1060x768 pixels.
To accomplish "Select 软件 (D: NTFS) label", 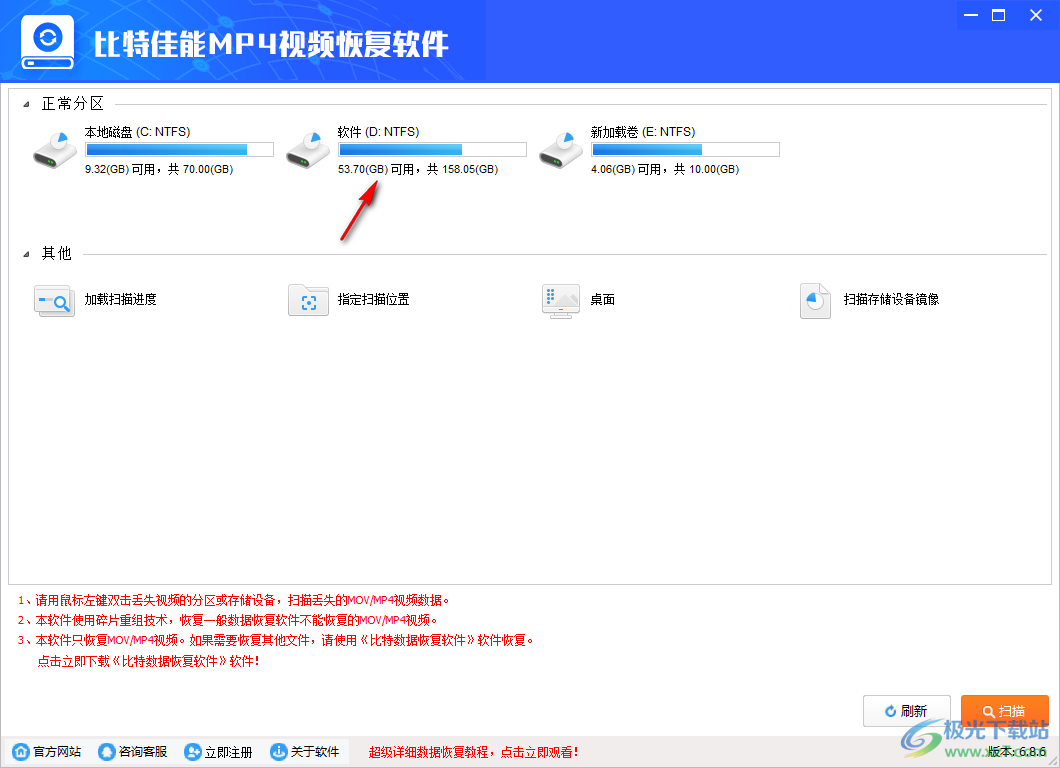I will point(379,132).
